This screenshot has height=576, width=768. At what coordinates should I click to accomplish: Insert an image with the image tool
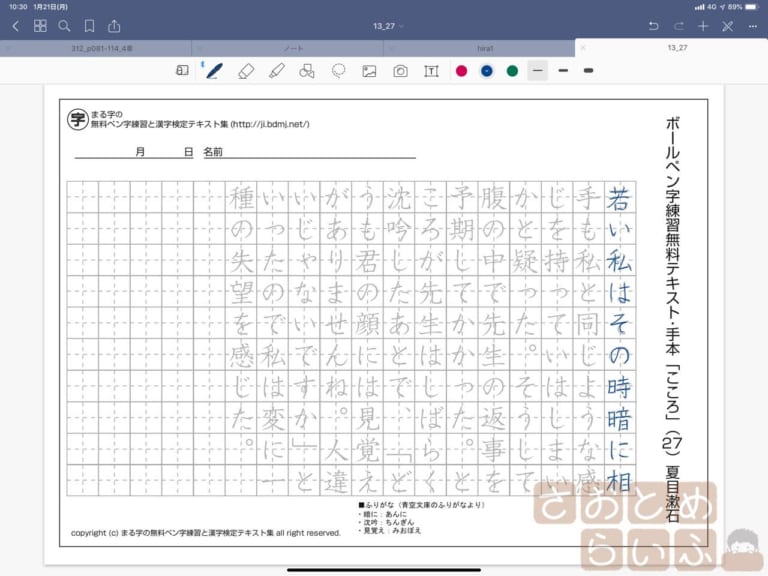click(369, 71)
